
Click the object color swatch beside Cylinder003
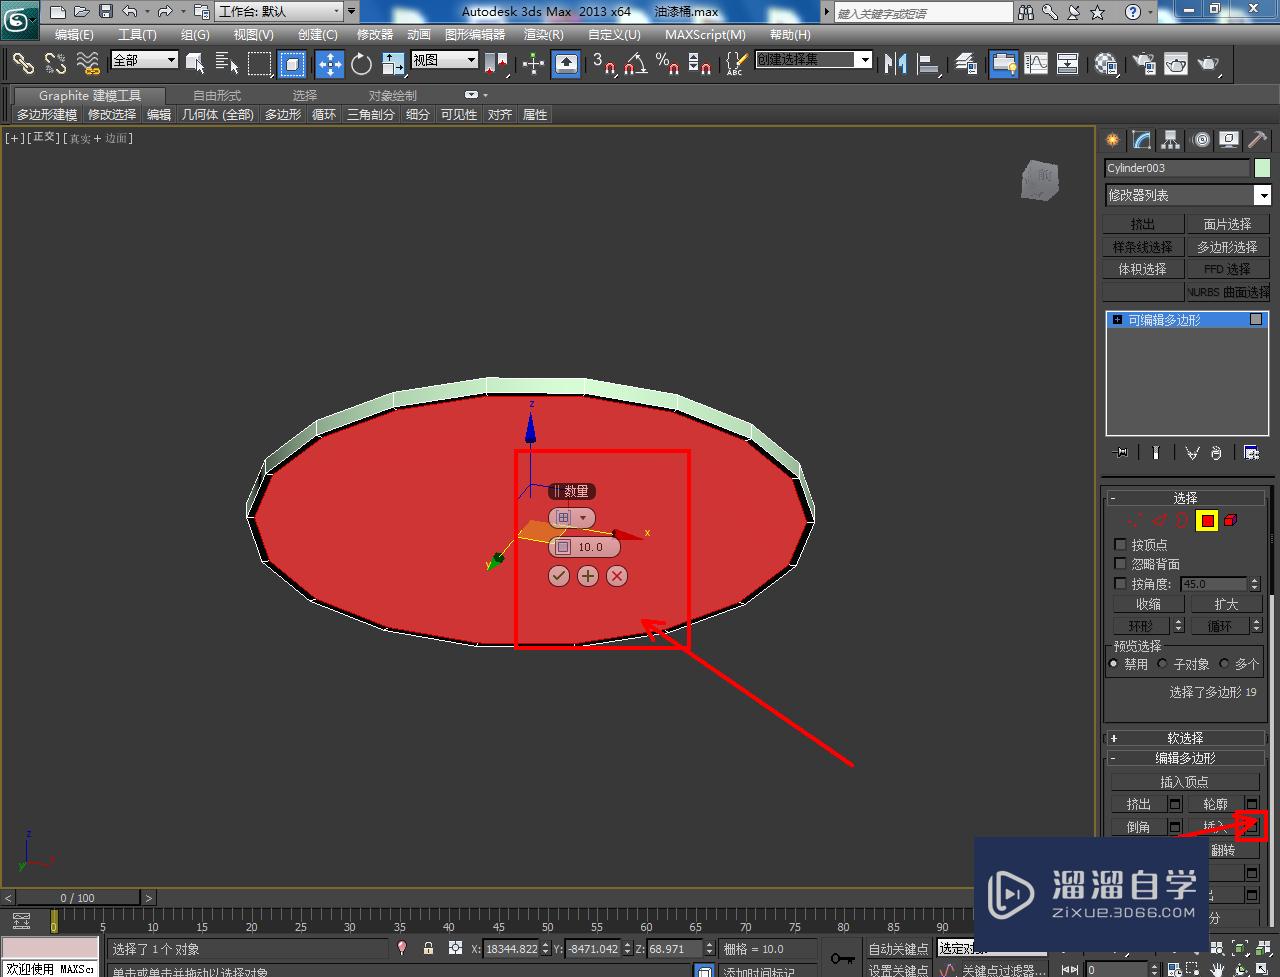pyautogui.click(x=1262, y=168)
